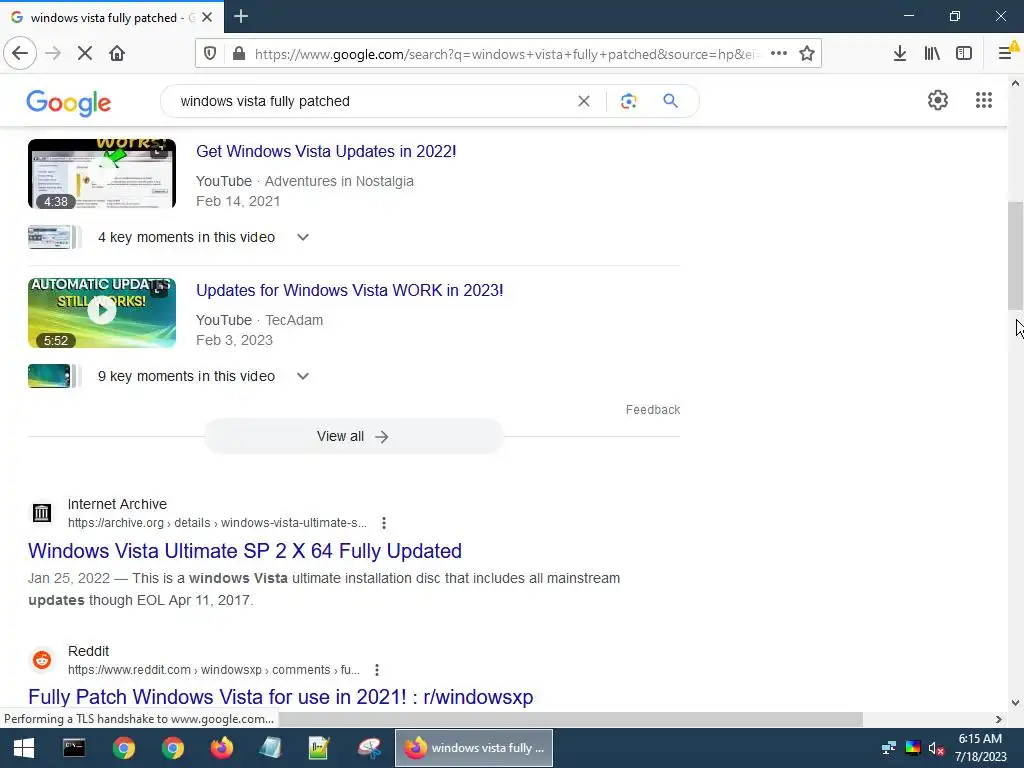Image resolution: width=1024 pixels, height=768 pixels.
Task: Open Firefox pinned taskbar icon
Action: [x=221, y=748]
